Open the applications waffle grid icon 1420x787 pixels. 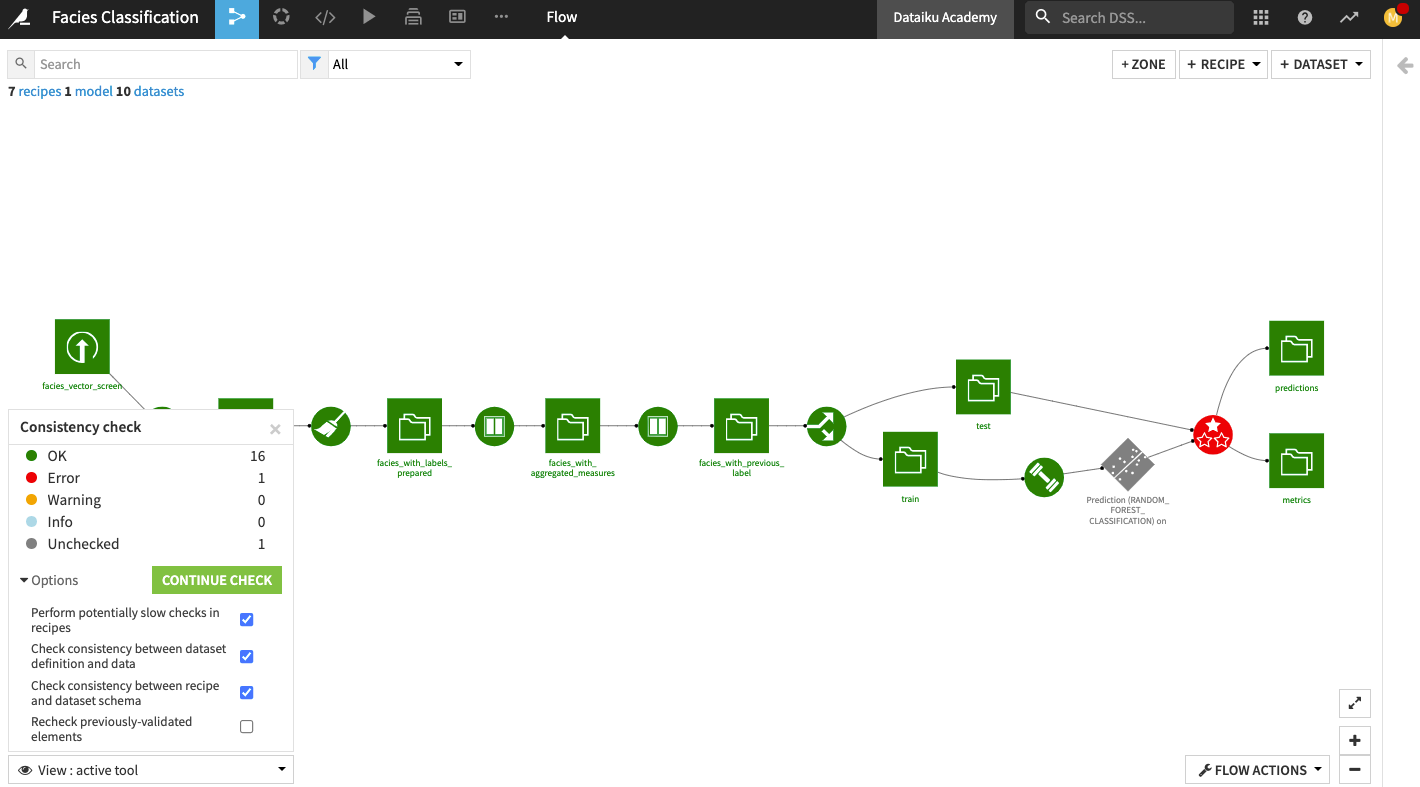tap(1261, 17)
